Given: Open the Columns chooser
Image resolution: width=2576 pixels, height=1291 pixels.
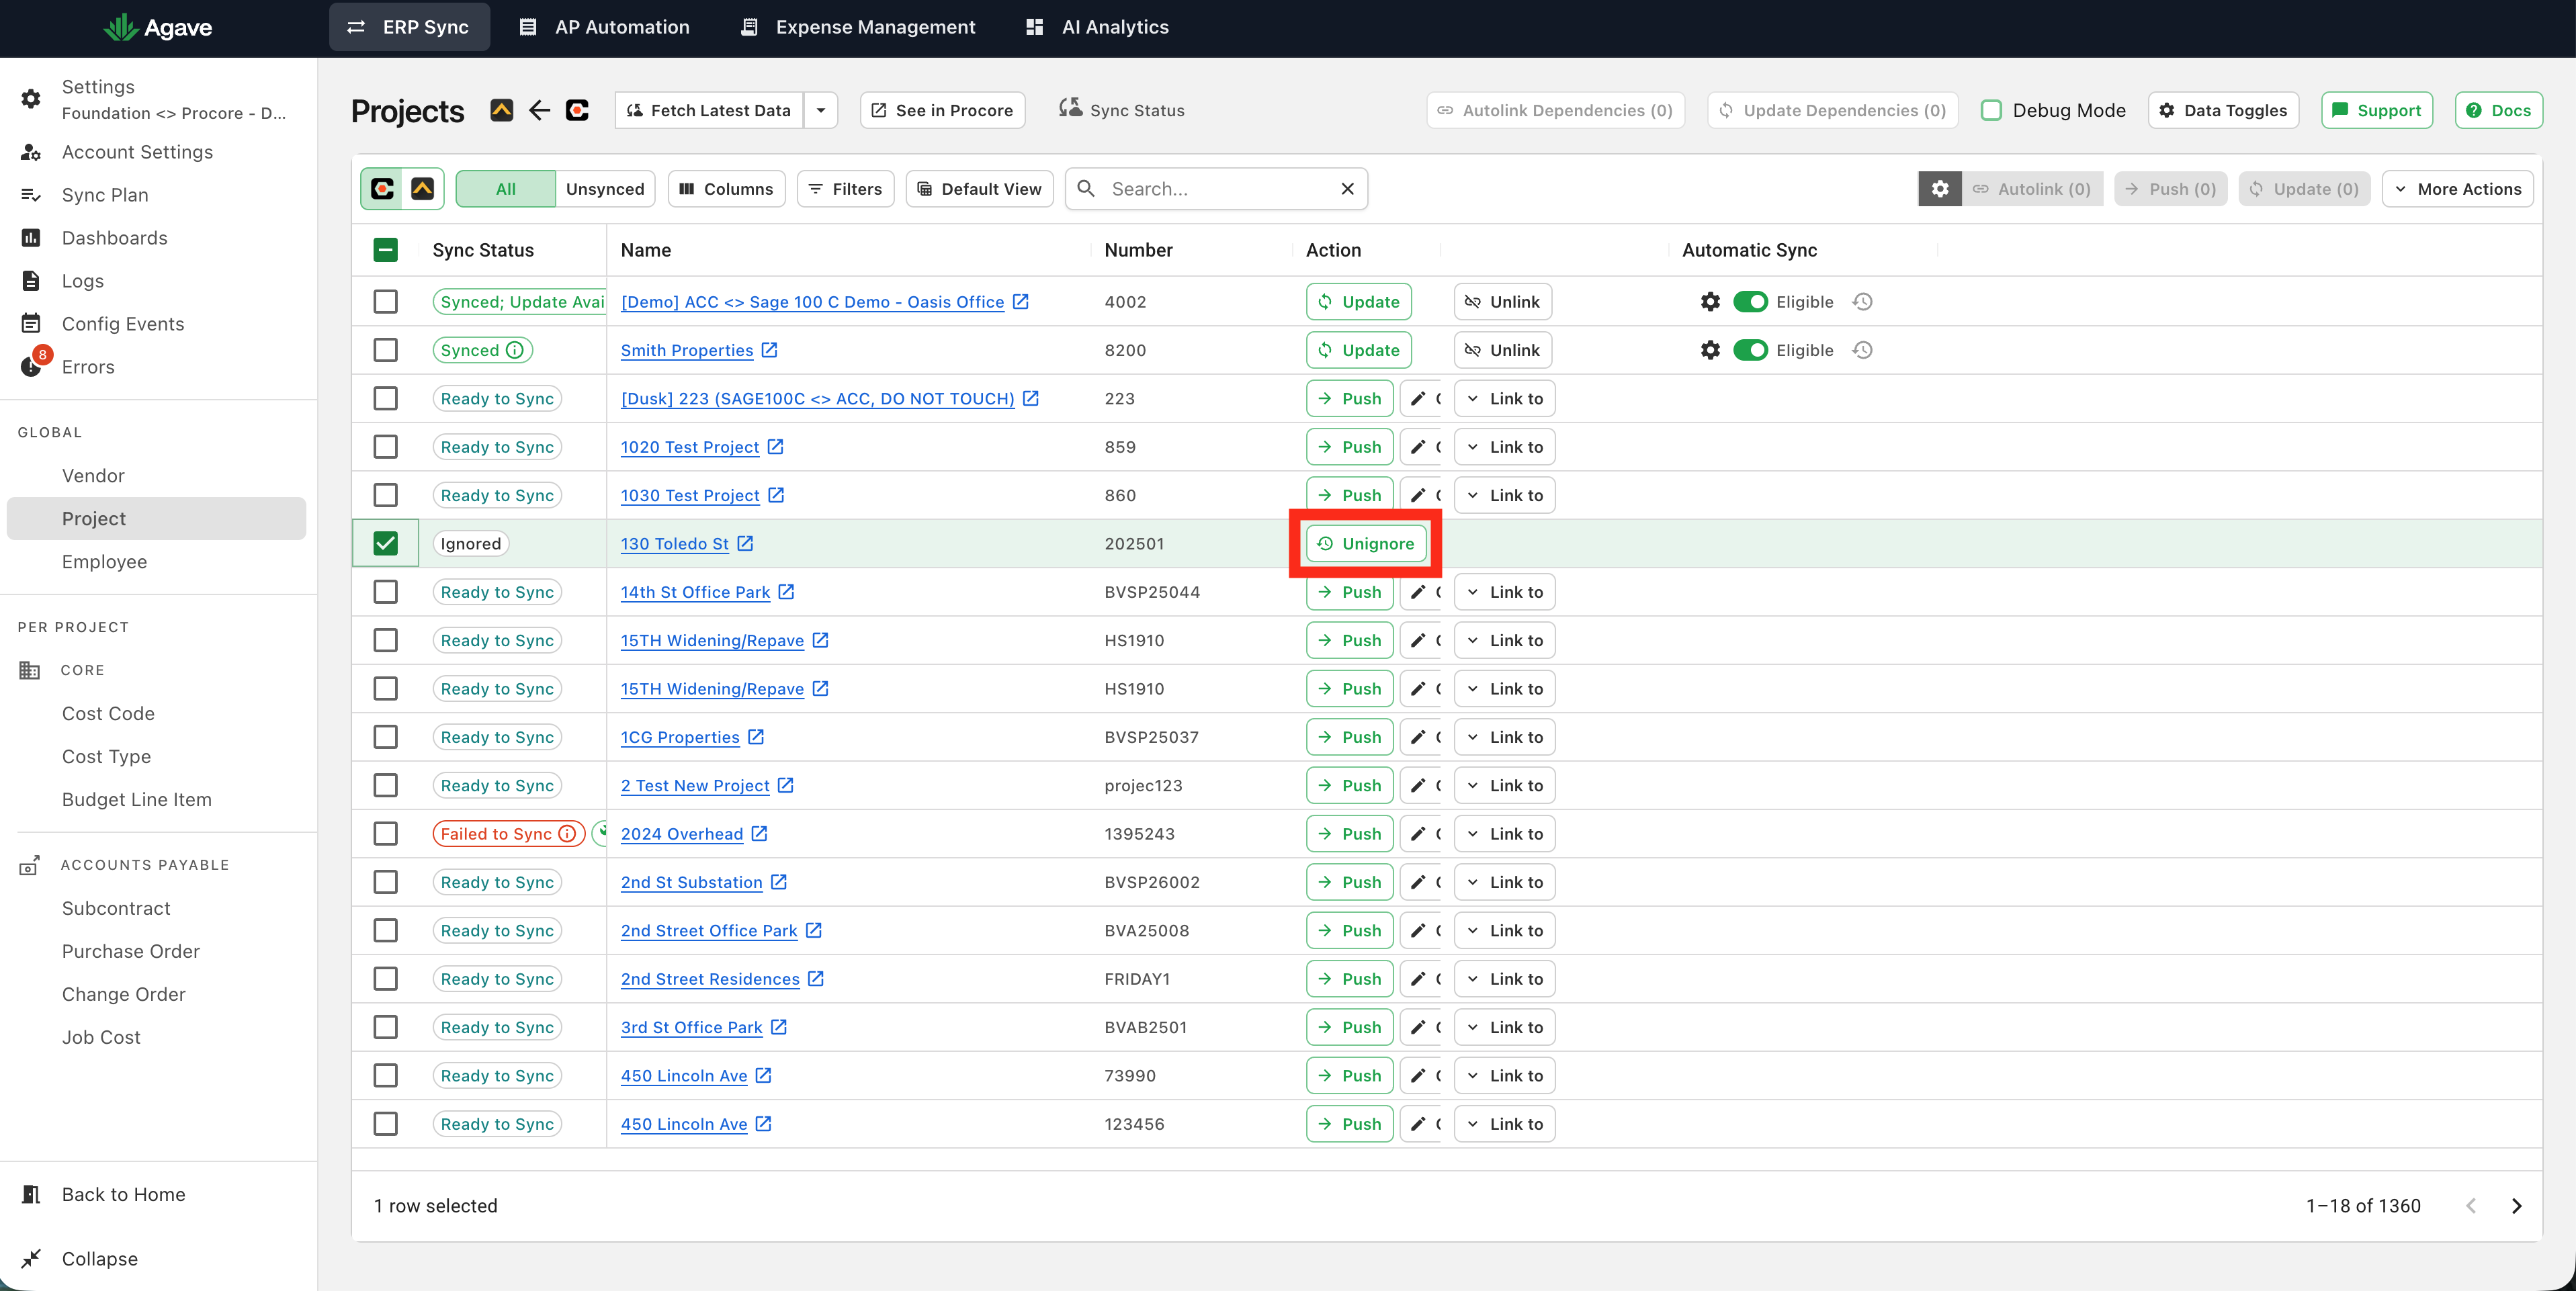Looking at the screenshot, I should coord(726,189).
